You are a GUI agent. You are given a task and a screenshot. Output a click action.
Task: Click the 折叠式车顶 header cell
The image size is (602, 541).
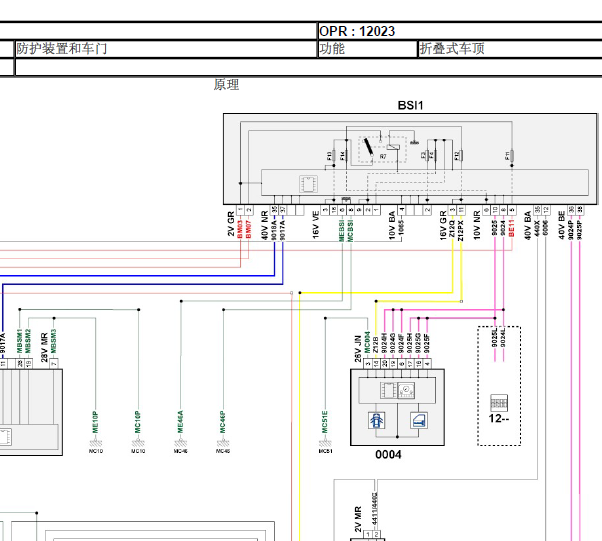510,49
